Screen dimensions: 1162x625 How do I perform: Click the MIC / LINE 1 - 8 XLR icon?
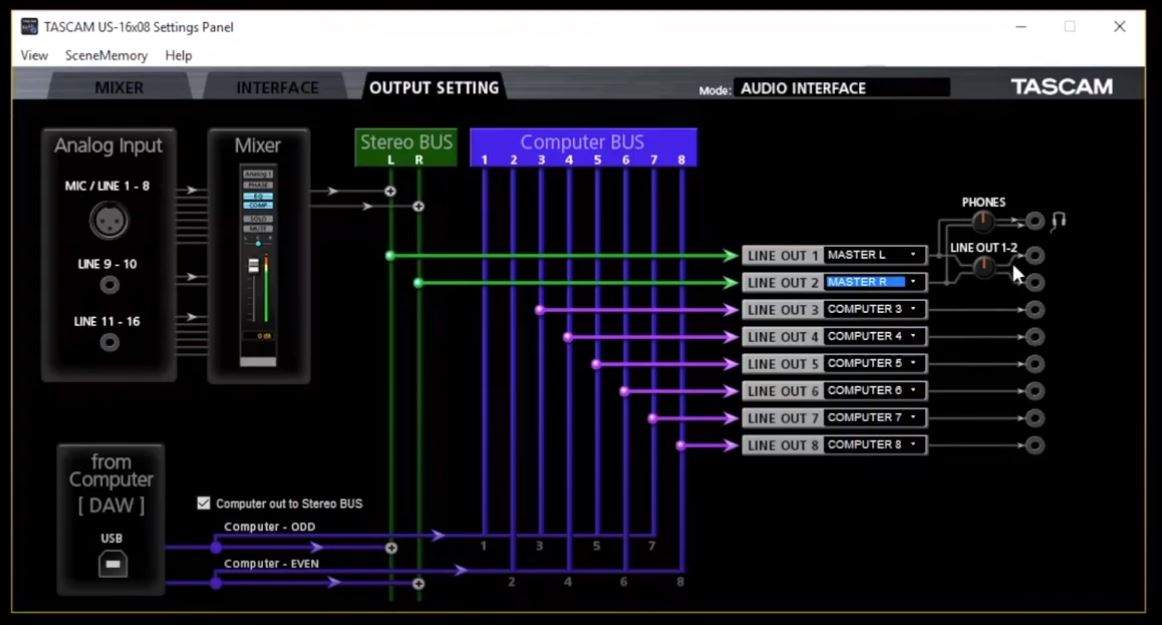coord(109,220)
